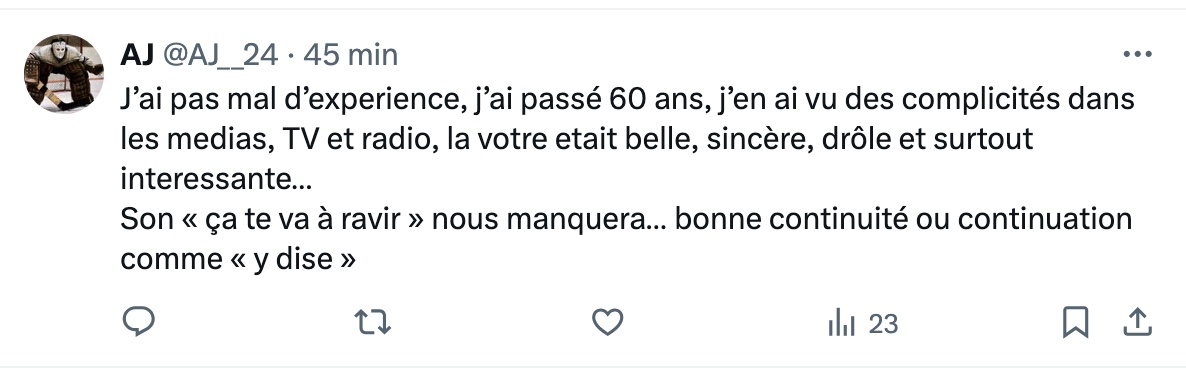This screenshot has height=370, width=1186.
Task: Click the « ça te va à ravir » phrase
Action: tap(302, 219)
